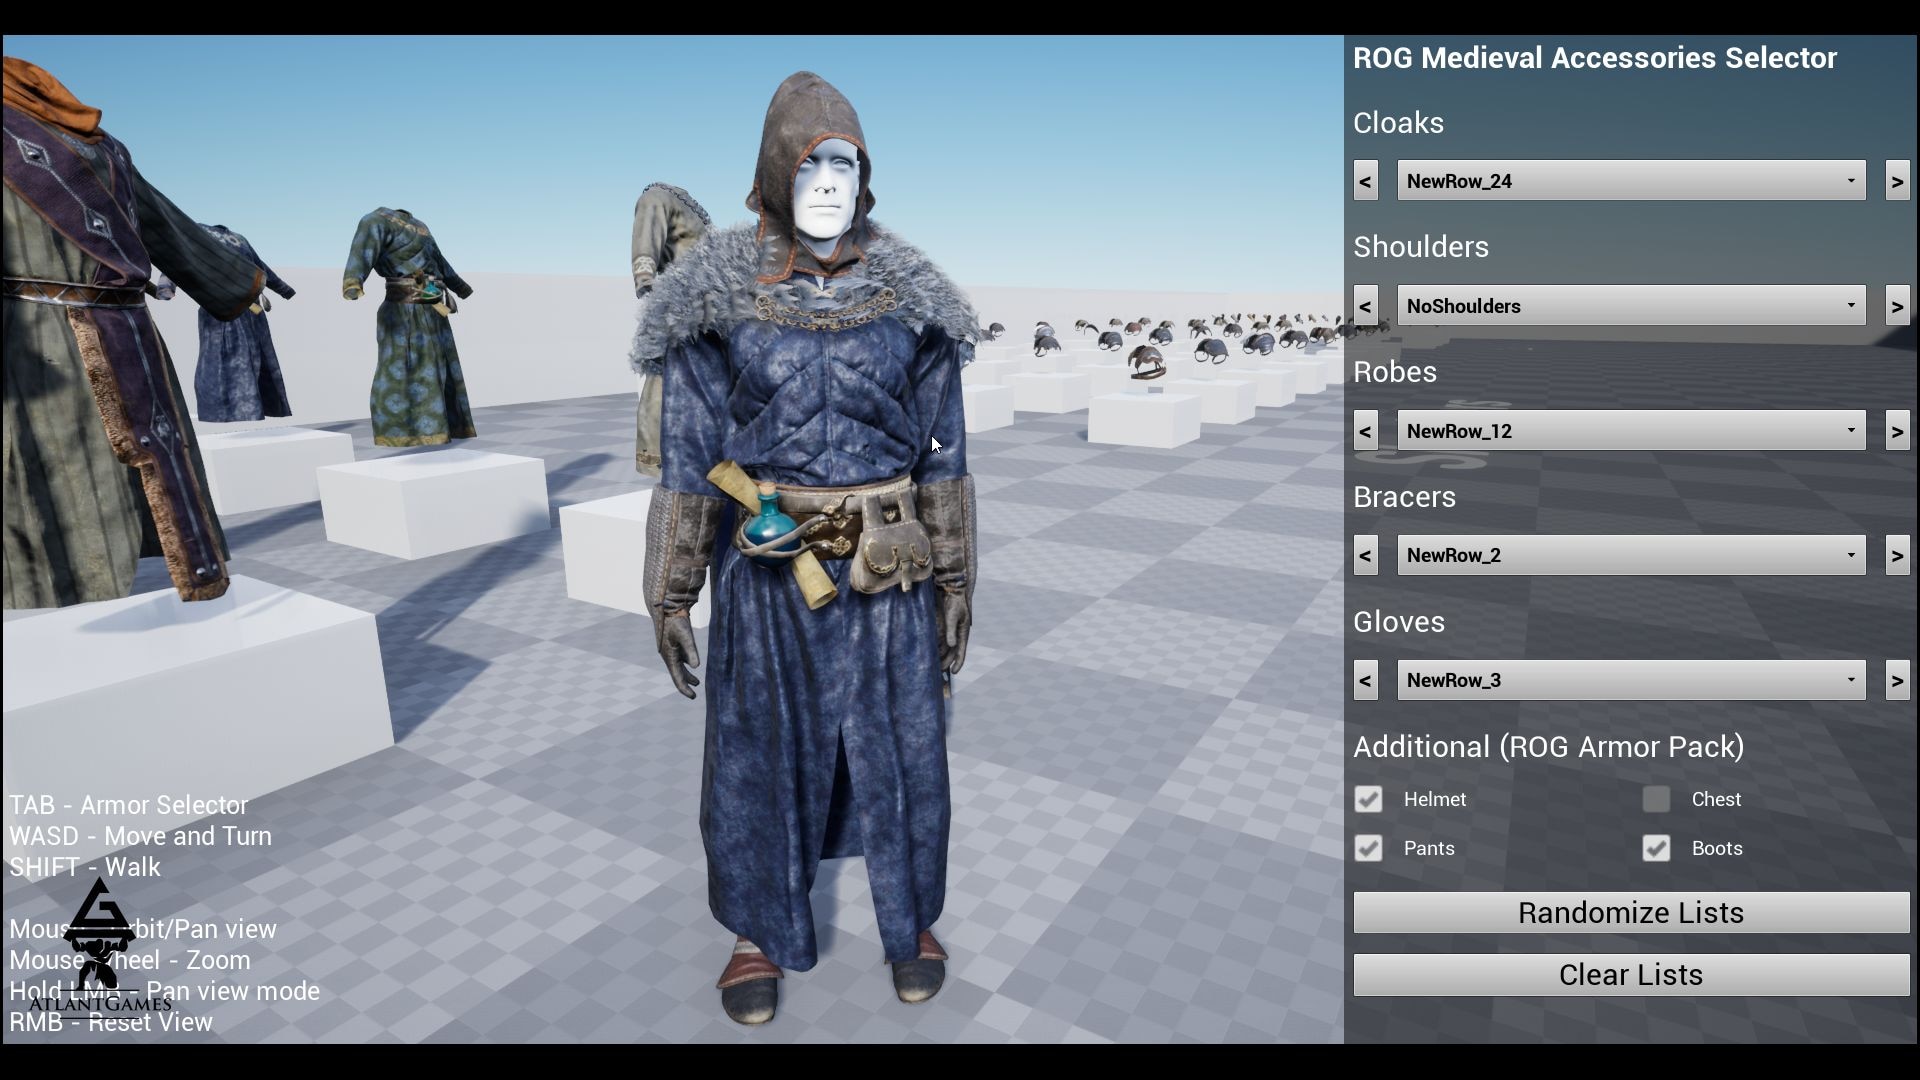This screenshot has height=1080, width=1920.
Task: Click the ROG Medieval Accessories Selector title
Action: [x=1595, y=58]
